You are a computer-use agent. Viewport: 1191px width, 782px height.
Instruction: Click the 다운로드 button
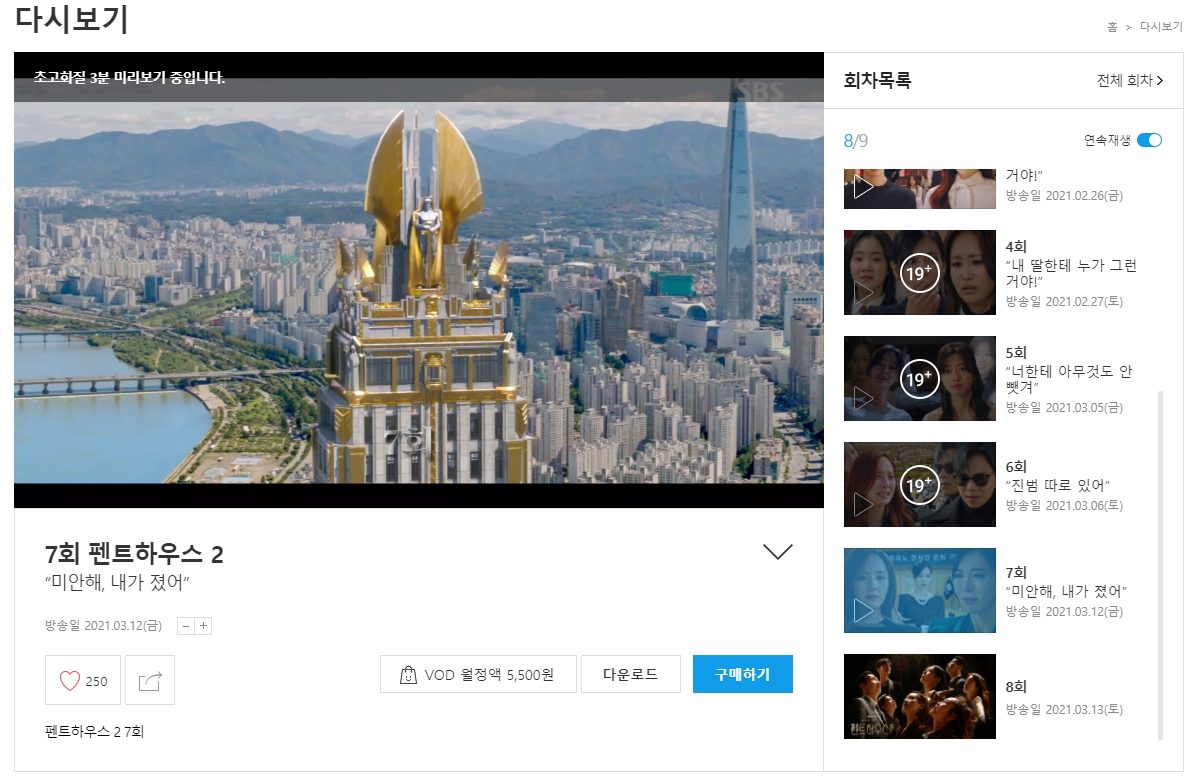coord(630,674)
